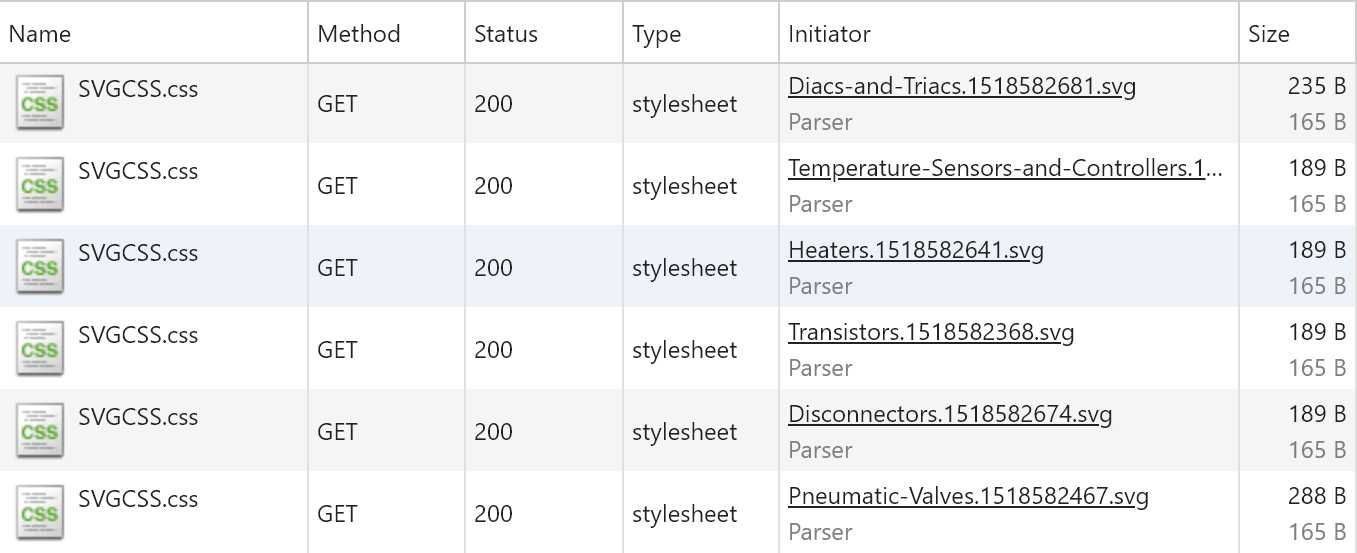Follow Disconnectors.1518582674.svg link
Image resolution: width=1357 pixels, height=553 pixels.
(950, 414)
